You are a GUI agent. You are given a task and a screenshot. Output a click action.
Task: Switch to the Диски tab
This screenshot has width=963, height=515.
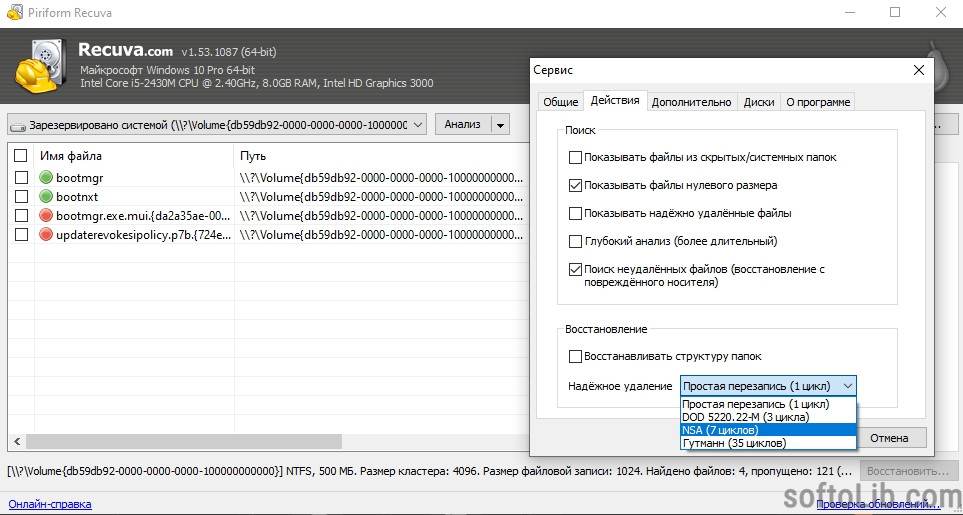coord(758,102)
